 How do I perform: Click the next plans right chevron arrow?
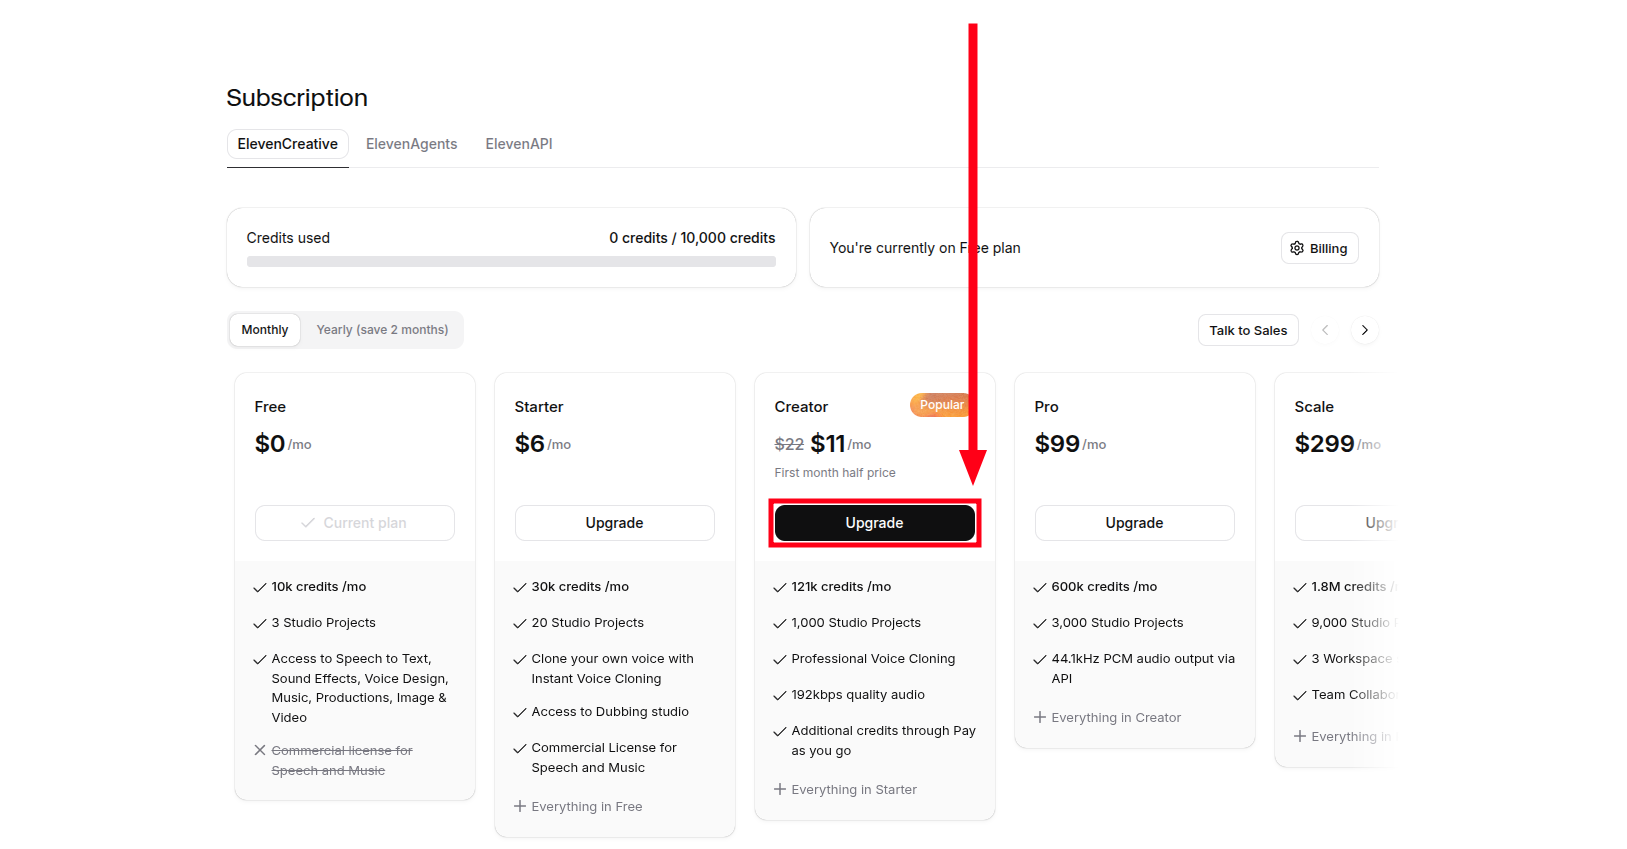point(1364,330)
